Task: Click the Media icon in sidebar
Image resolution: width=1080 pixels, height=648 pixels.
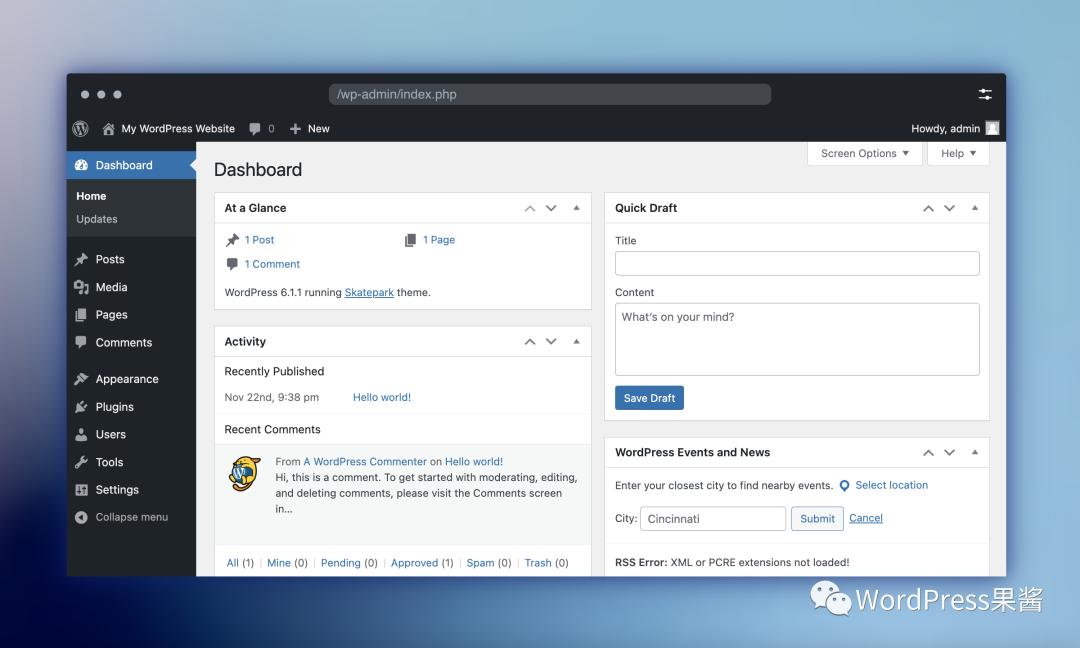Action: point(81,287)
